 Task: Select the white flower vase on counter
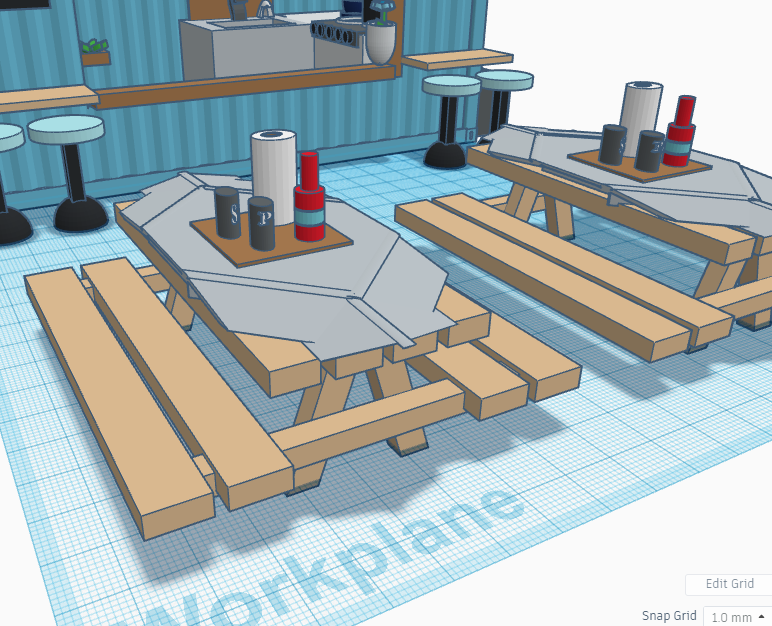click(x=379, y=42)
